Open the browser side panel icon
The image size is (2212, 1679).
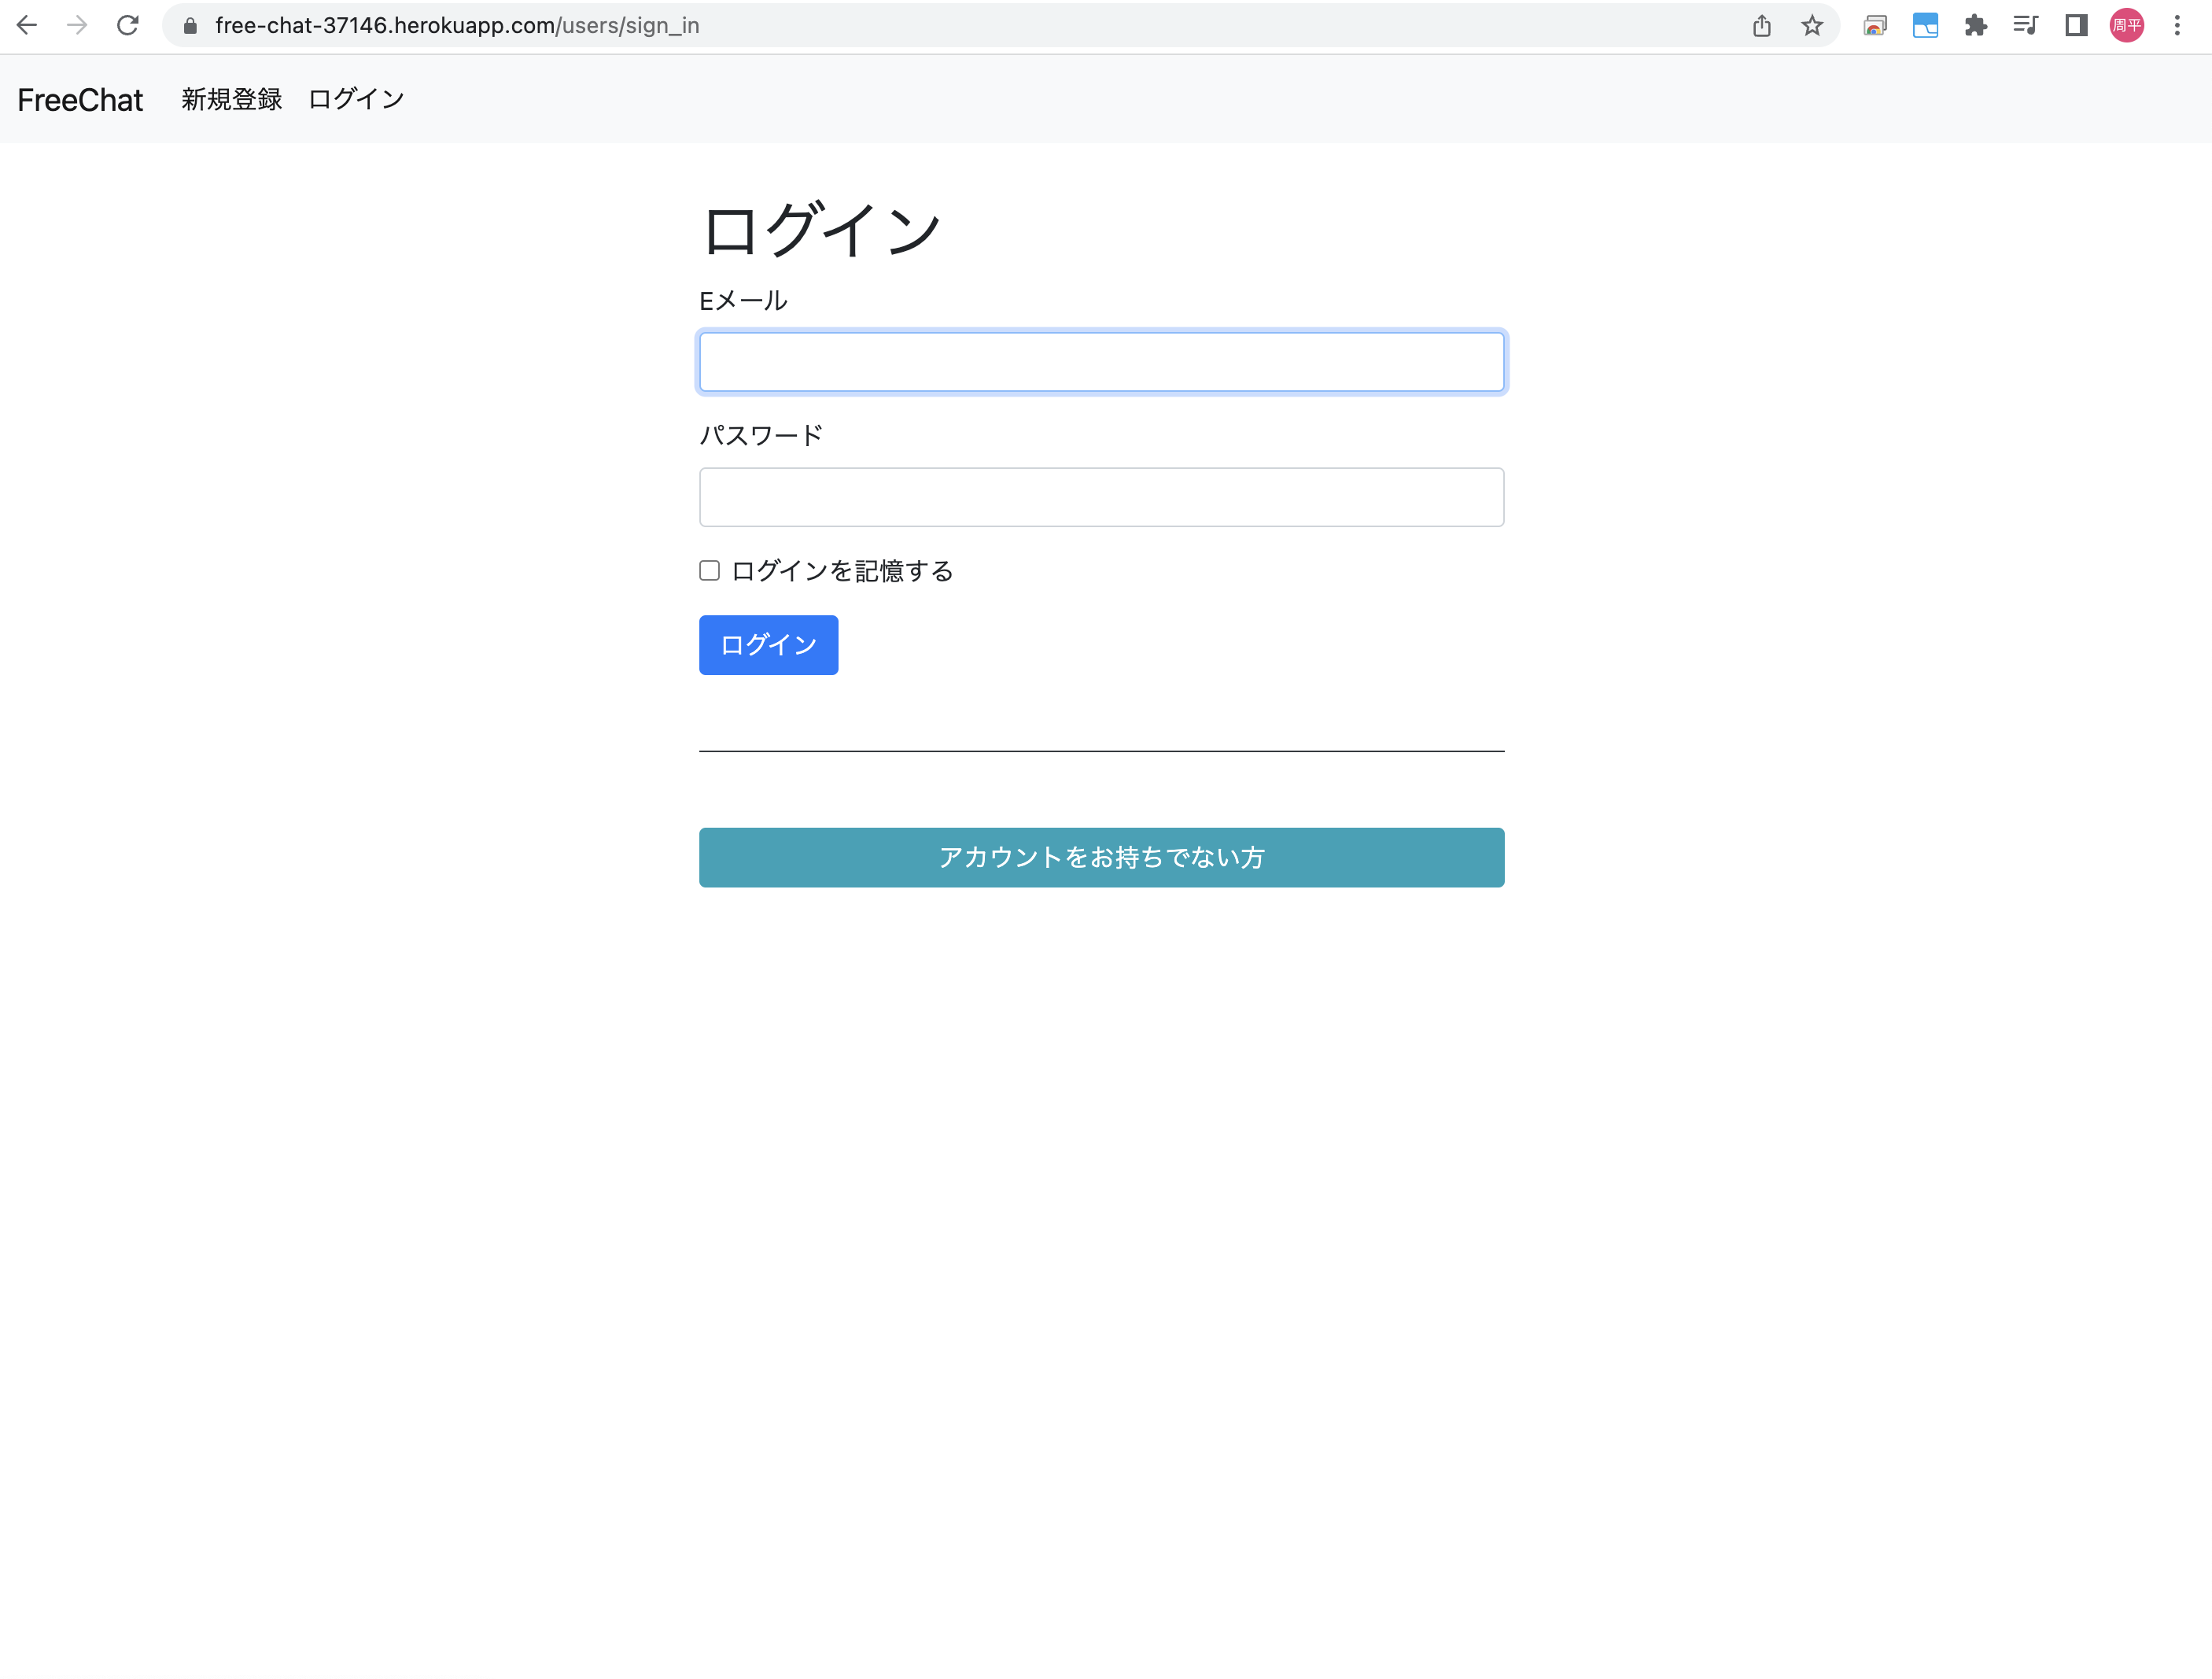tap(2076, 25)
